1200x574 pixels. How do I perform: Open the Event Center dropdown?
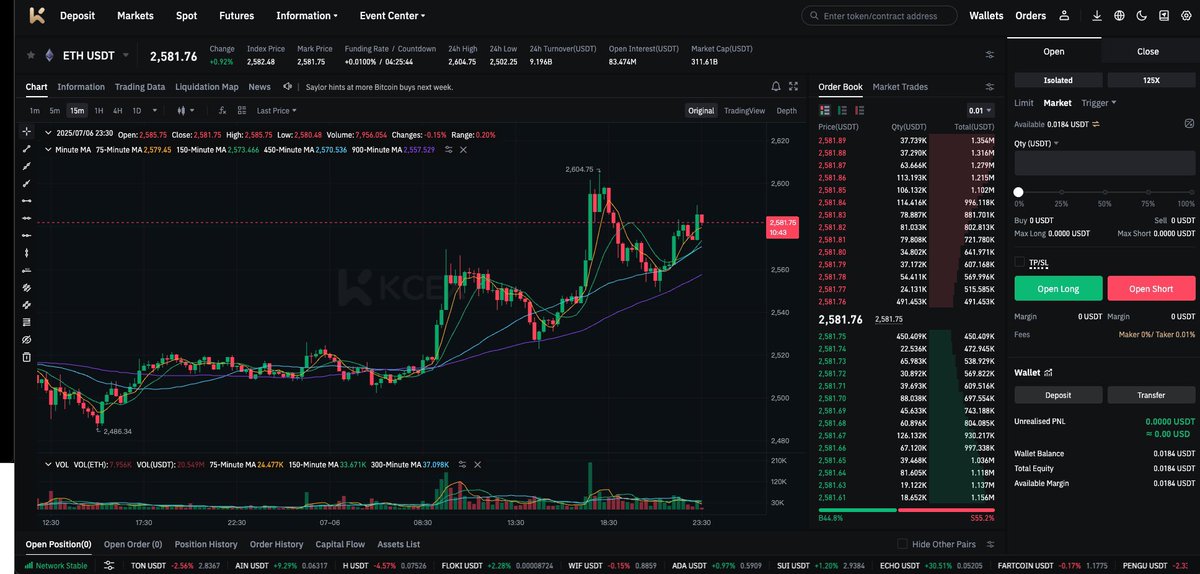point(393,16)
